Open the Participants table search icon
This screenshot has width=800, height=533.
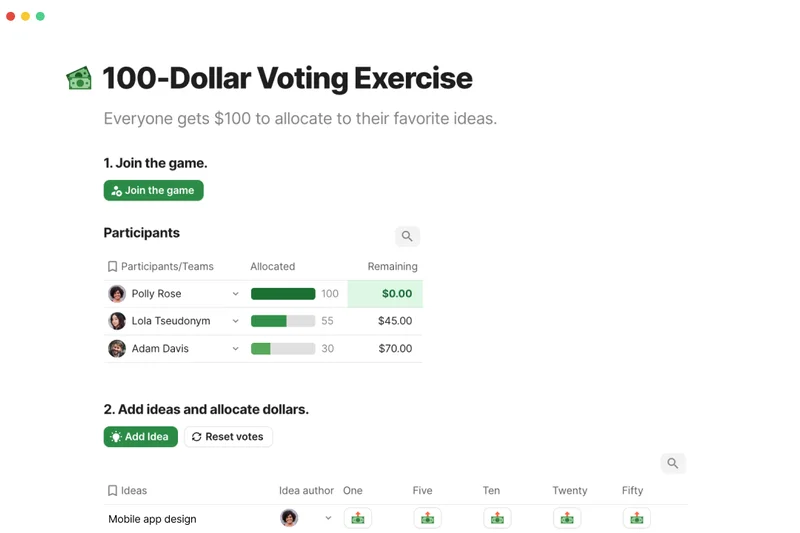(407, 236)
